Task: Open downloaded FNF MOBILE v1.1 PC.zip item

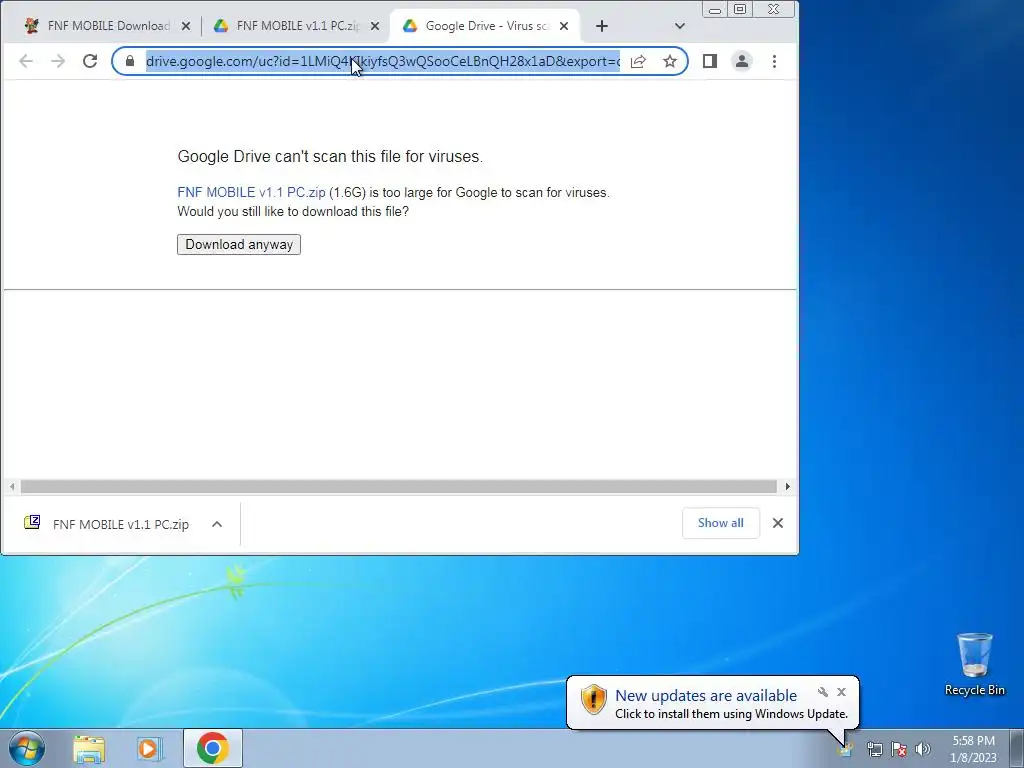Action: [107, 524]
